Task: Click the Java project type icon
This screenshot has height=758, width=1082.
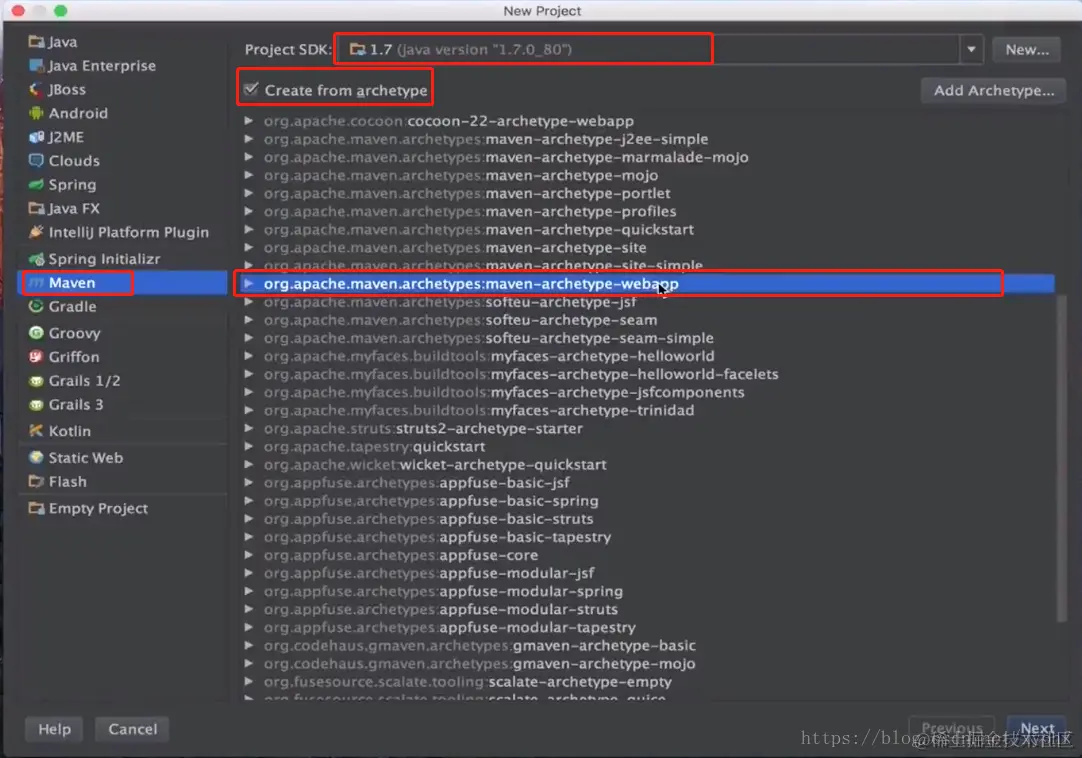Action: point(36,42)
